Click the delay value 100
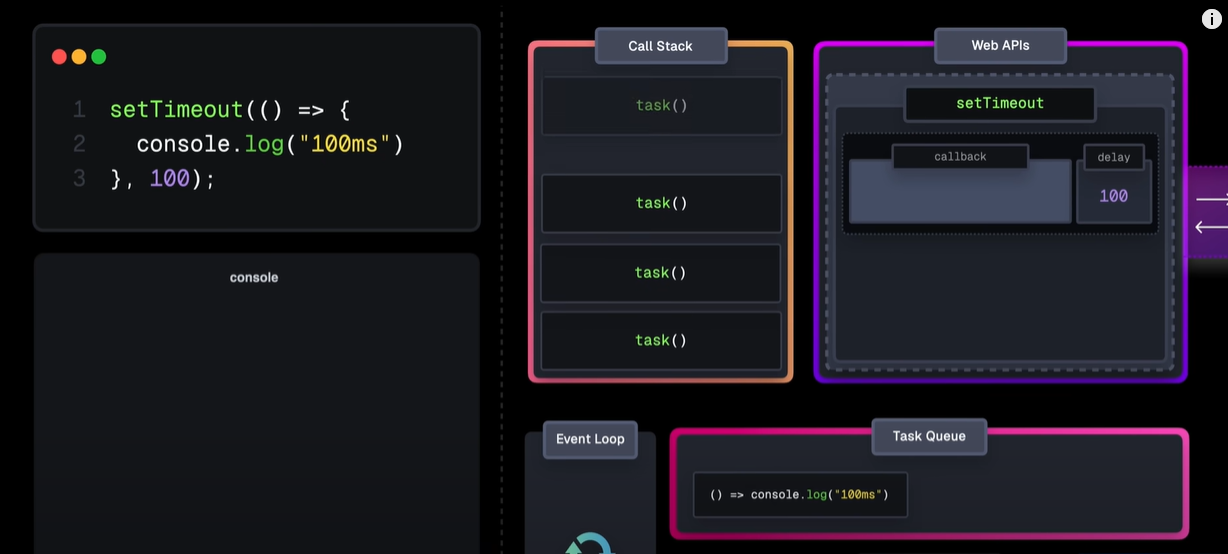 click(x=1114, y=196)
